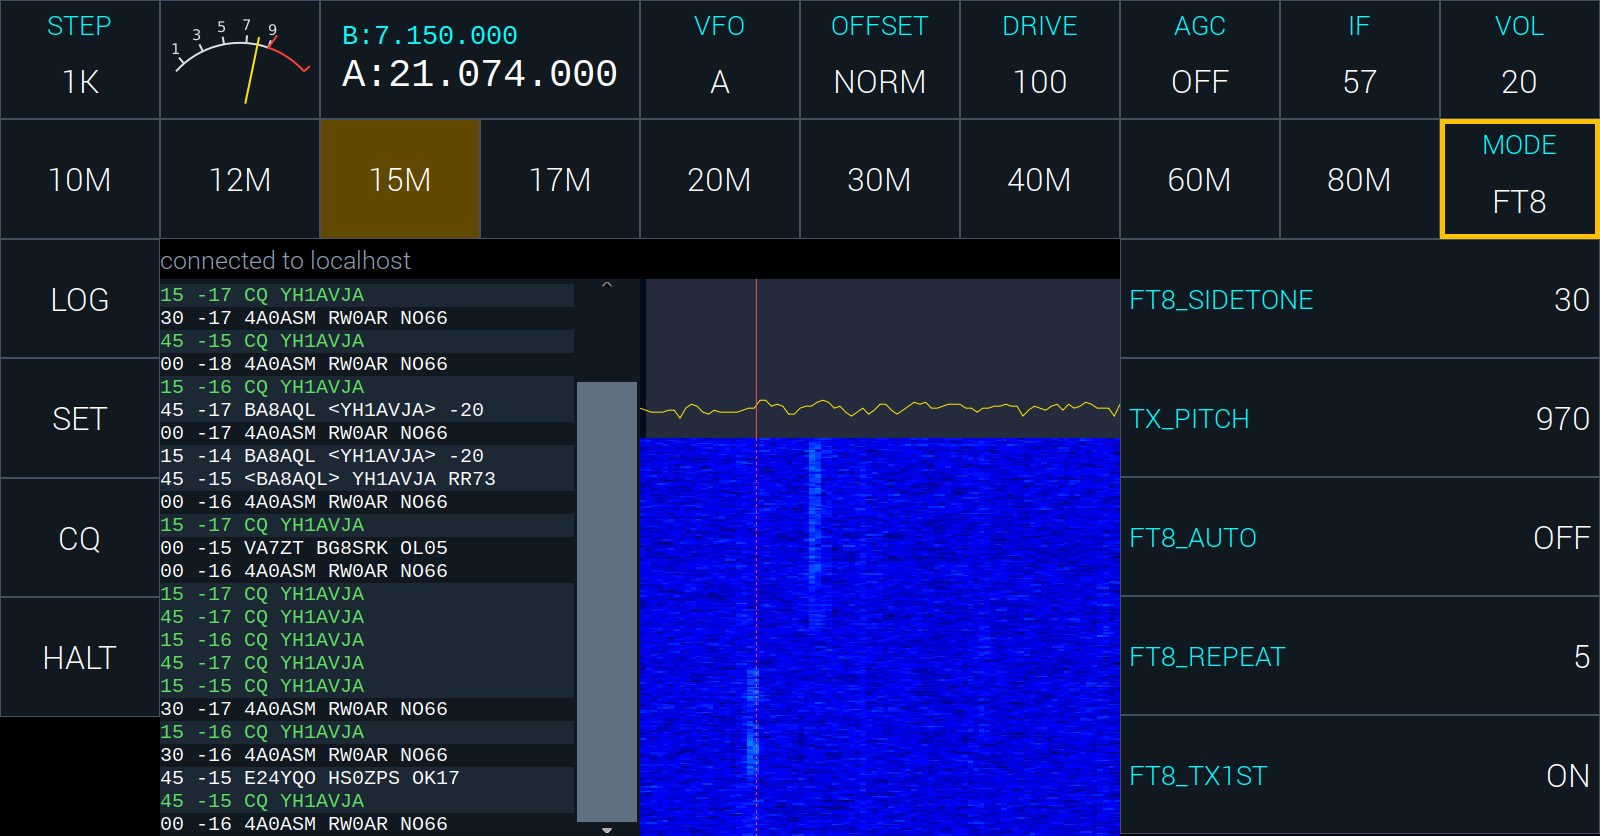1600x836 pixels.
Task: Click the decode list scroll-down arrow
Action: [x=607, y=829]
